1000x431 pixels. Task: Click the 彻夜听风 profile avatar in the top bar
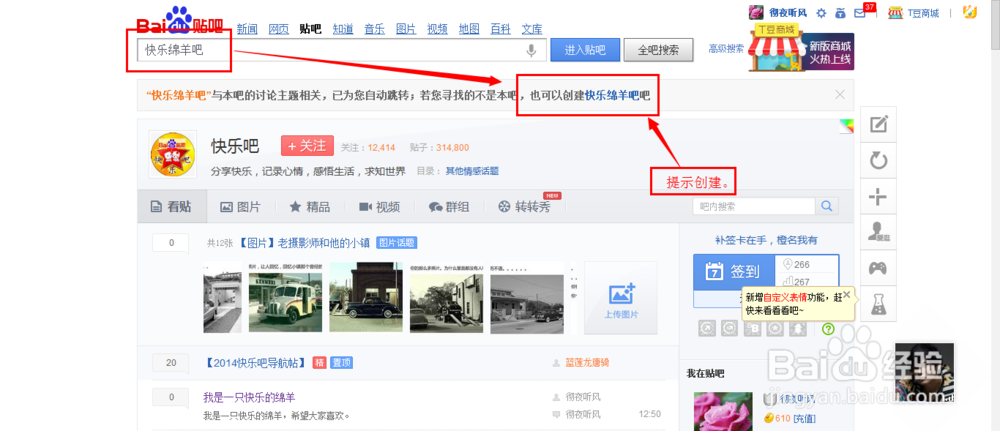click(756, 12)
